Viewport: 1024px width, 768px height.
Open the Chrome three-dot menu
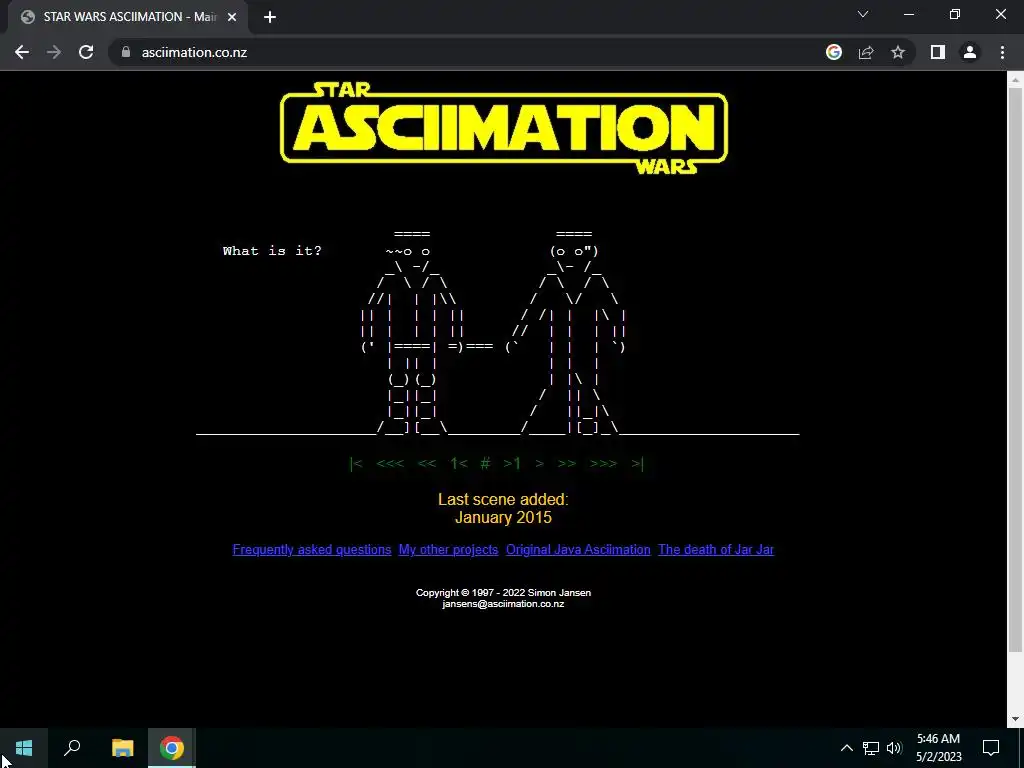click(1002, 52)
